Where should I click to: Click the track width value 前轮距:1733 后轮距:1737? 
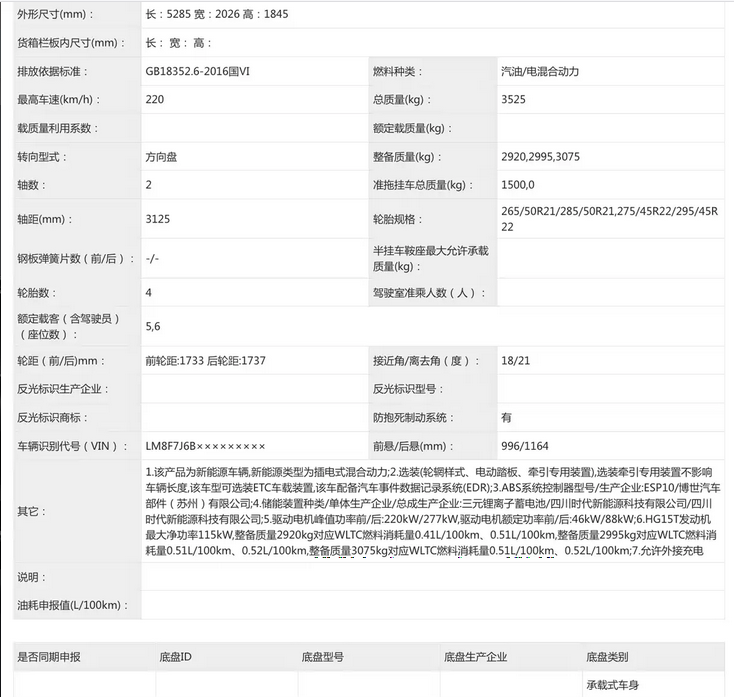pyautogui.click(x=205, y=361)
